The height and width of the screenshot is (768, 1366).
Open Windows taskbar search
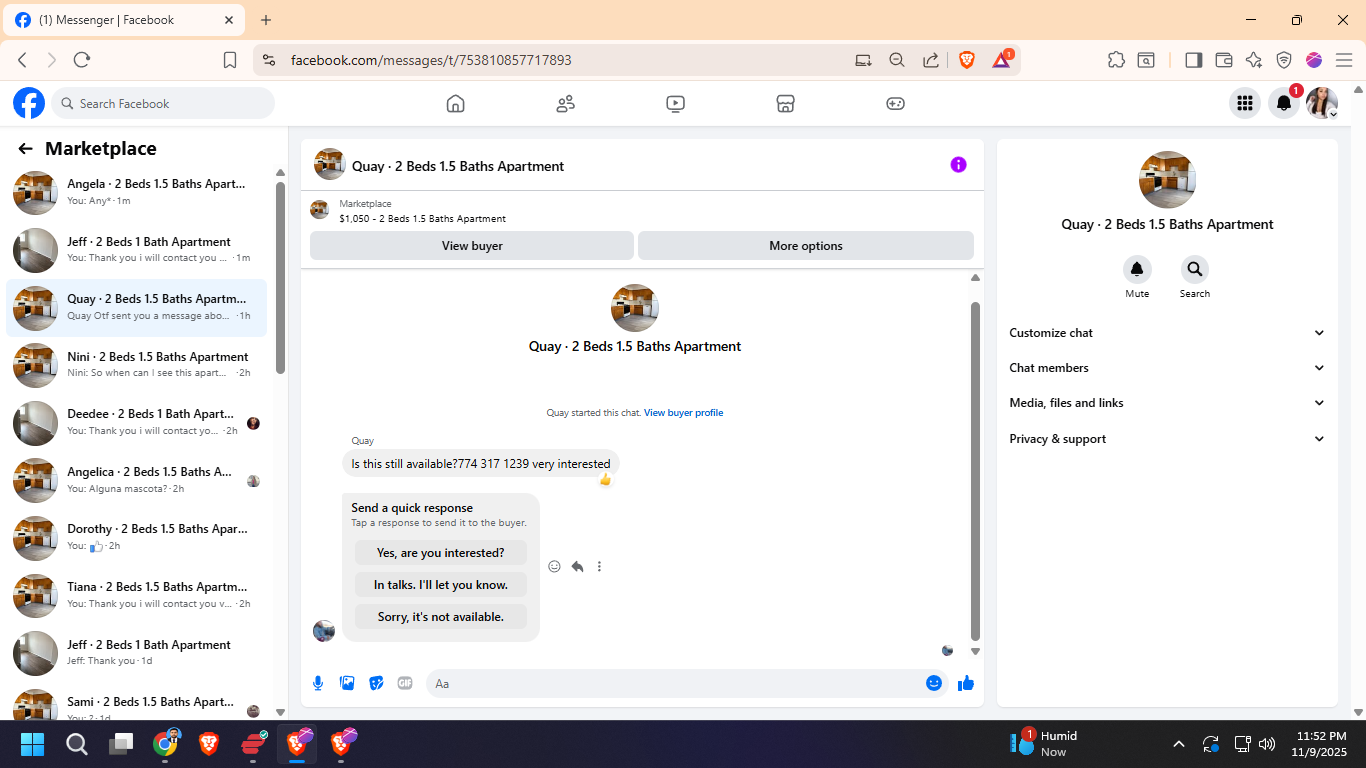77,744
